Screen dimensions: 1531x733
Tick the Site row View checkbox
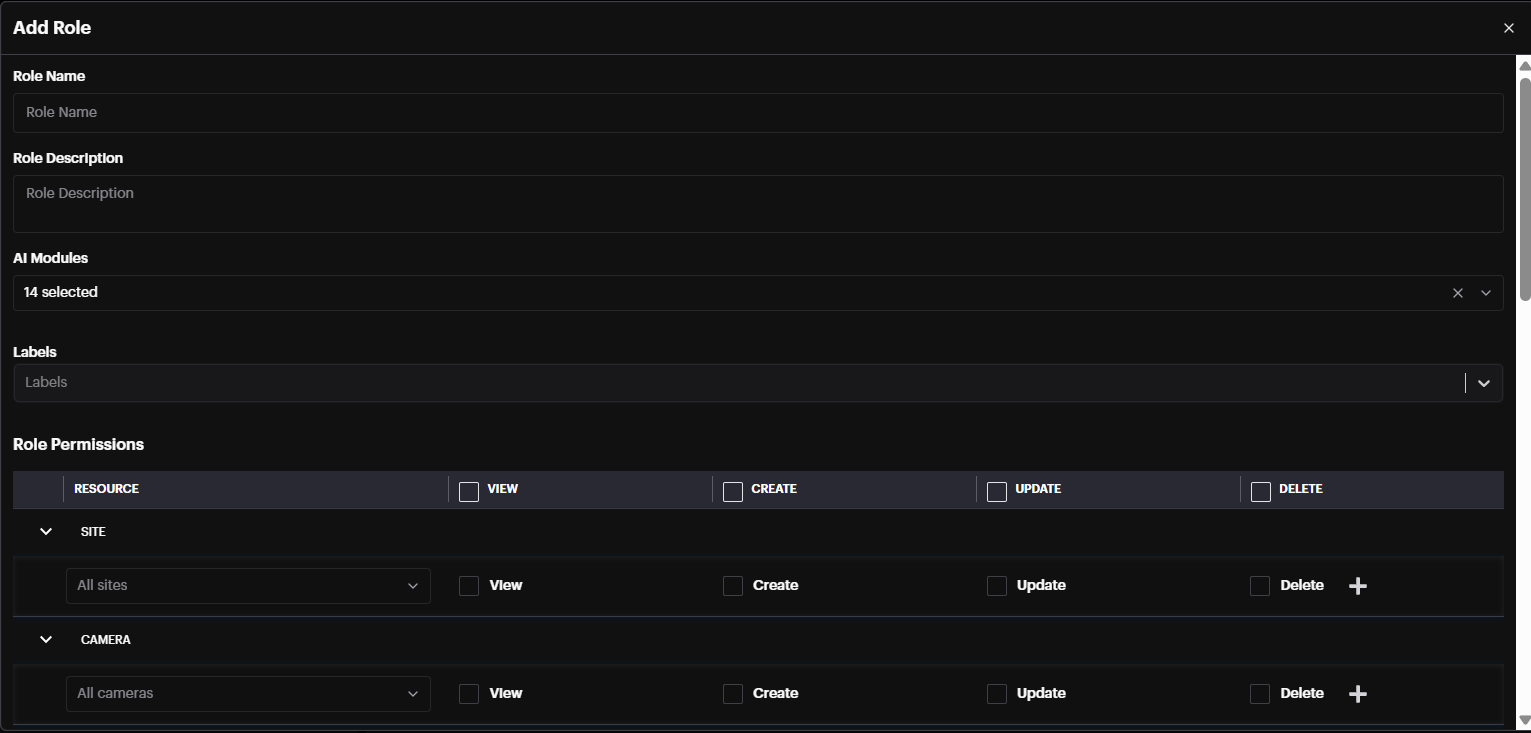point(468,586)
